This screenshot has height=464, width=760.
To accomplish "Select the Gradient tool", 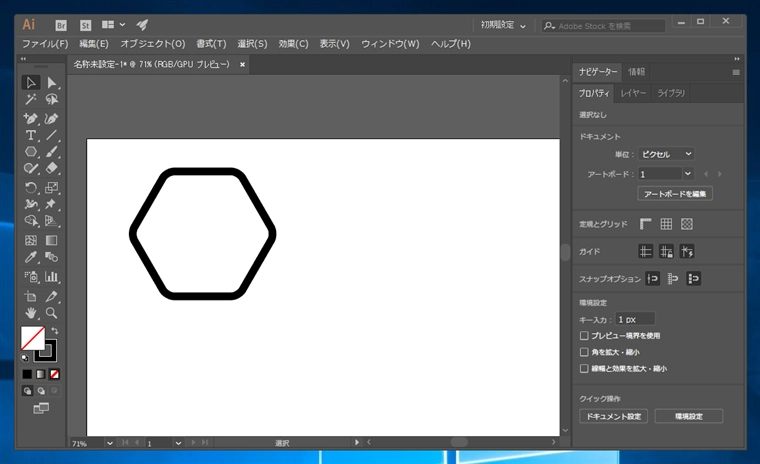I will tap(51, 240).
